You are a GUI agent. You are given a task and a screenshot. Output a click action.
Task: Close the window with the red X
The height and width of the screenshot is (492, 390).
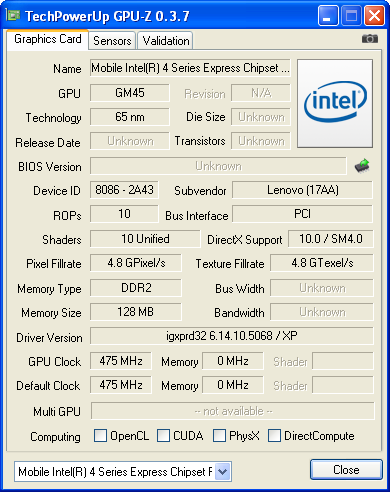click(374, 15)
